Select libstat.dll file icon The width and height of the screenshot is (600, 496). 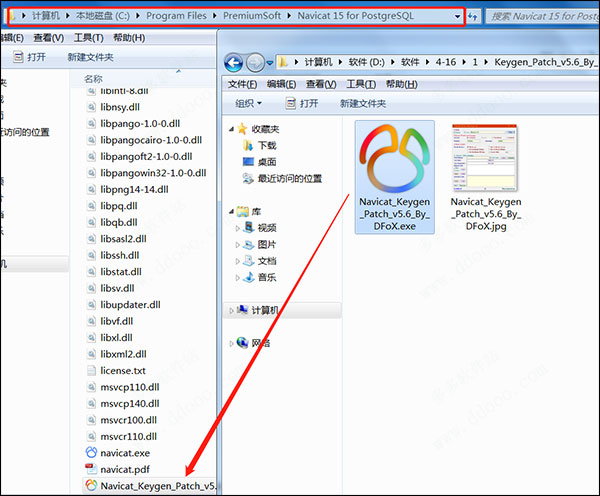pos(91,272)
